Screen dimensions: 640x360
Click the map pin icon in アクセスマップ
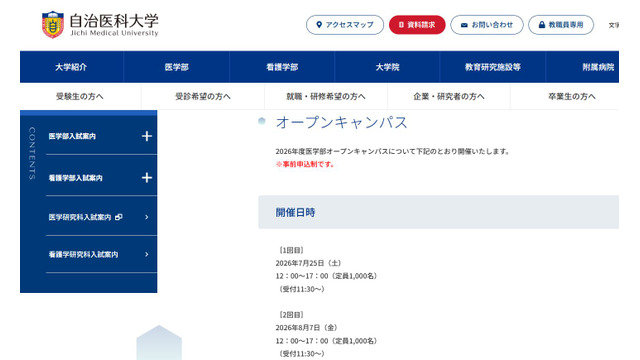[x=319, y=25]
